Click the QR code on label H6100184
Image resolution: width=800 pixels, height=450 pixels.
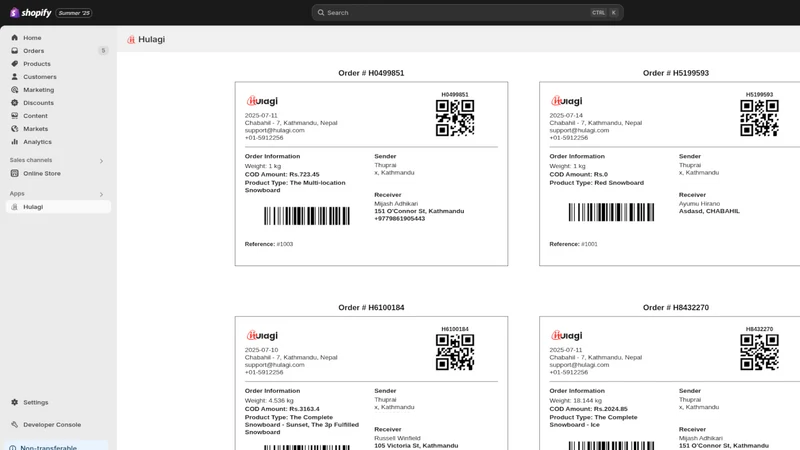point(455,353)
